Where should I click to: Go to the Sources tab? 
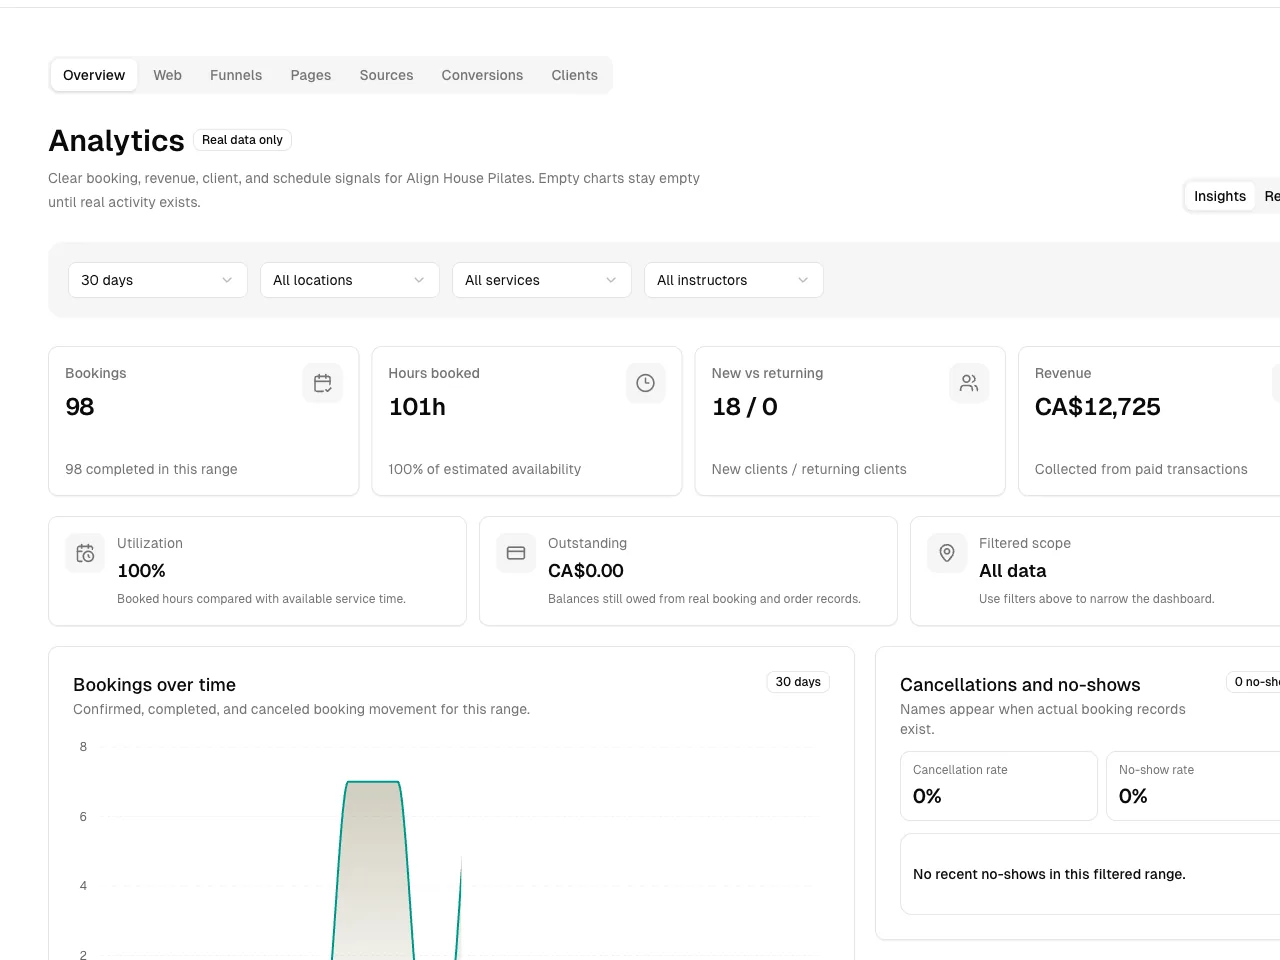pyautogui.click(x=387, y=75)
